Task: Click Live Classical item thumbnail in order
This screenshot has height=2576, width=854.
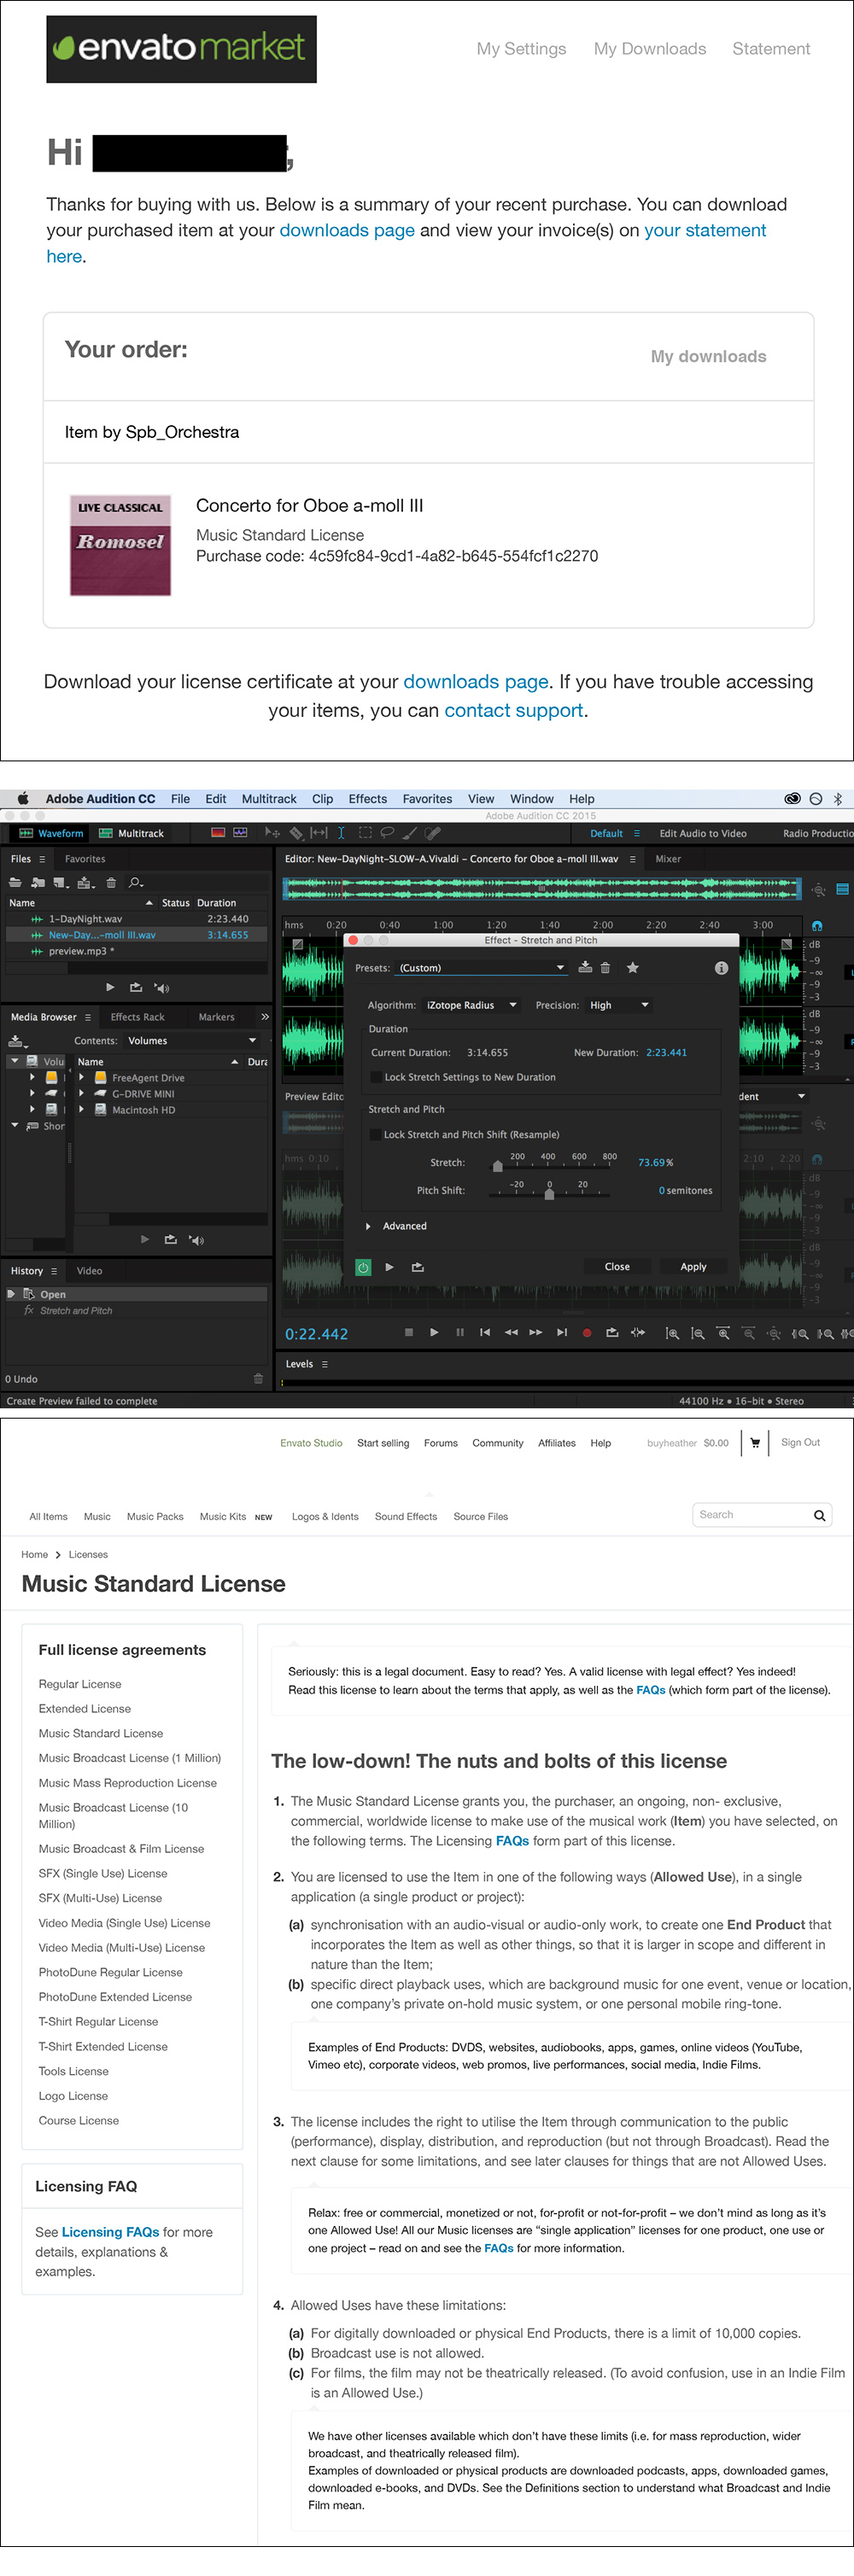Action: coord(120,545)
